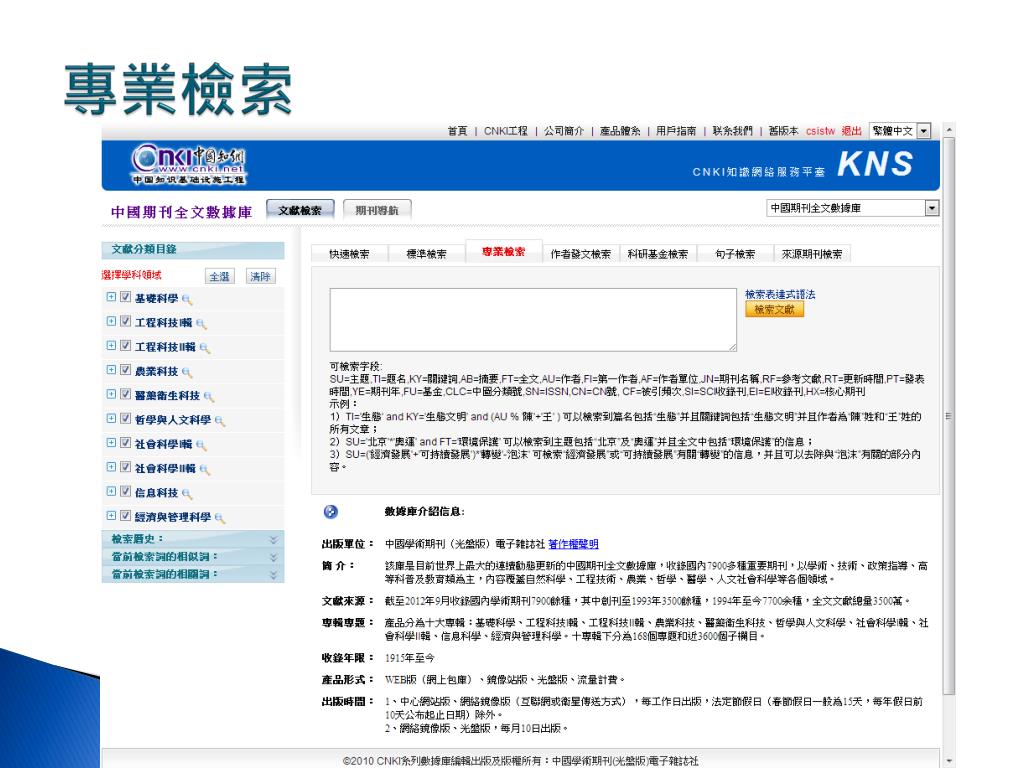Open the CNKI工程 top link
This screenshot has height=768, width=1024.
click(505, 131)
